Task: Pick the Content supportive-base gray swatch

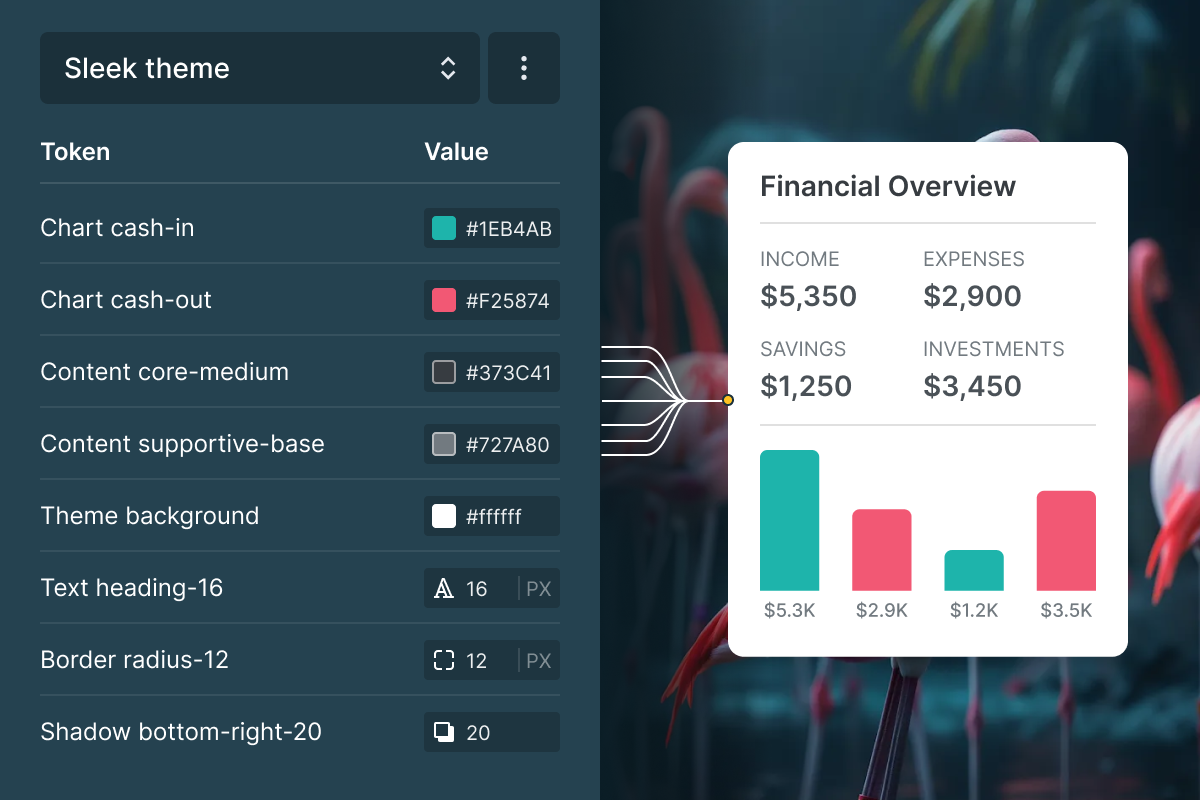Action: [444, 444]
